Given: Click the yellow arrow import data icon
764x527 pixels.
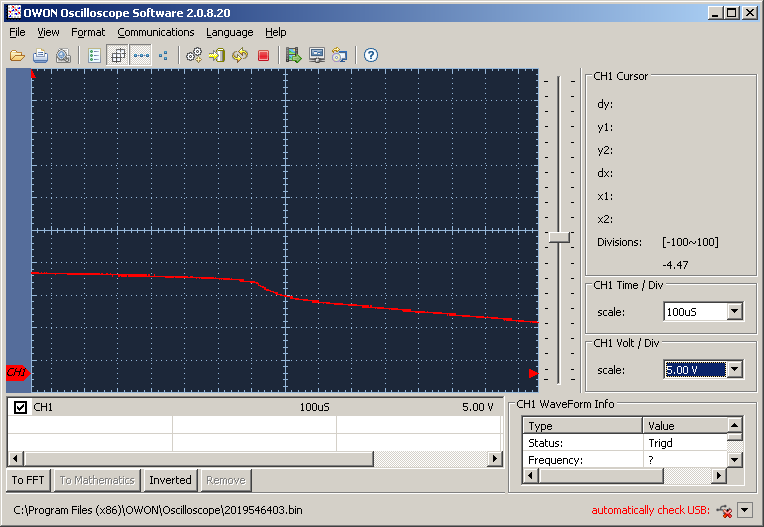Looking at the screenshot, I should pos(217,56).
